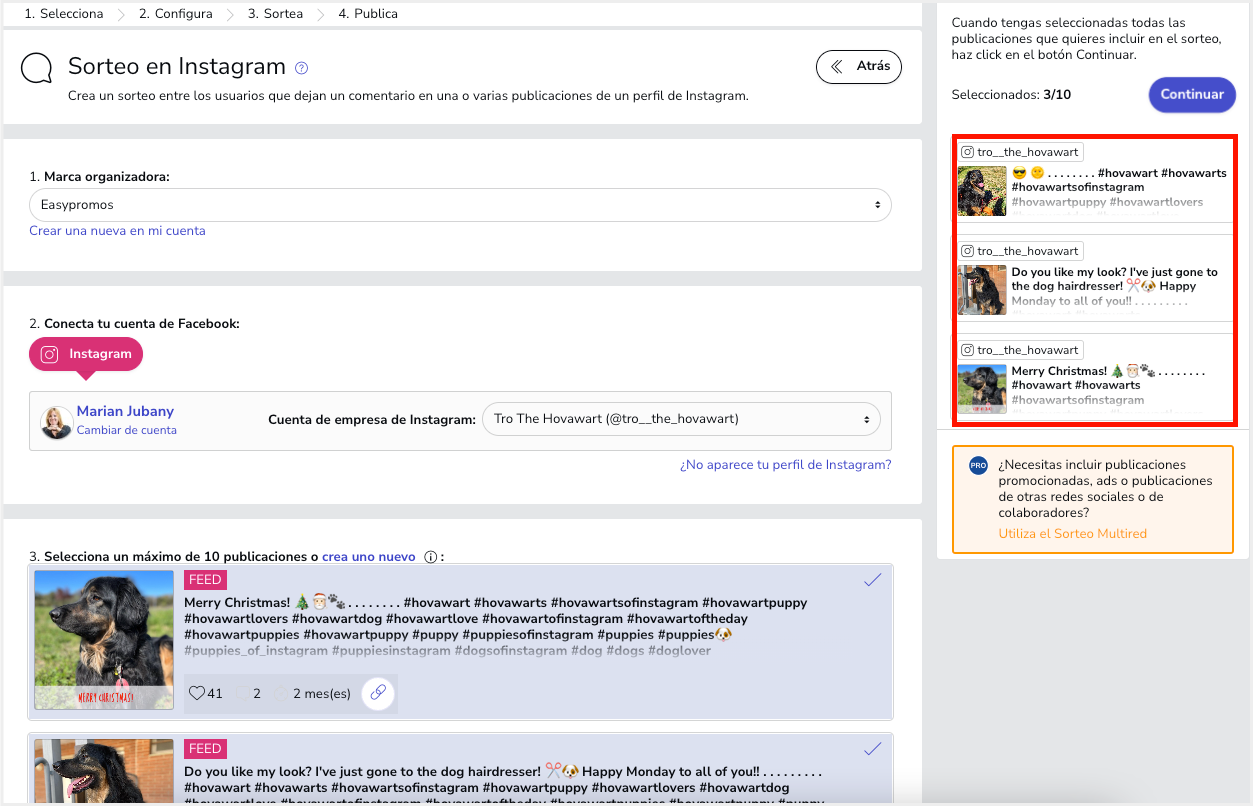Screen dimensions: 1253x807
Task: Click the 'crea uno nuevo' link
Action: (x=368, y=557)
